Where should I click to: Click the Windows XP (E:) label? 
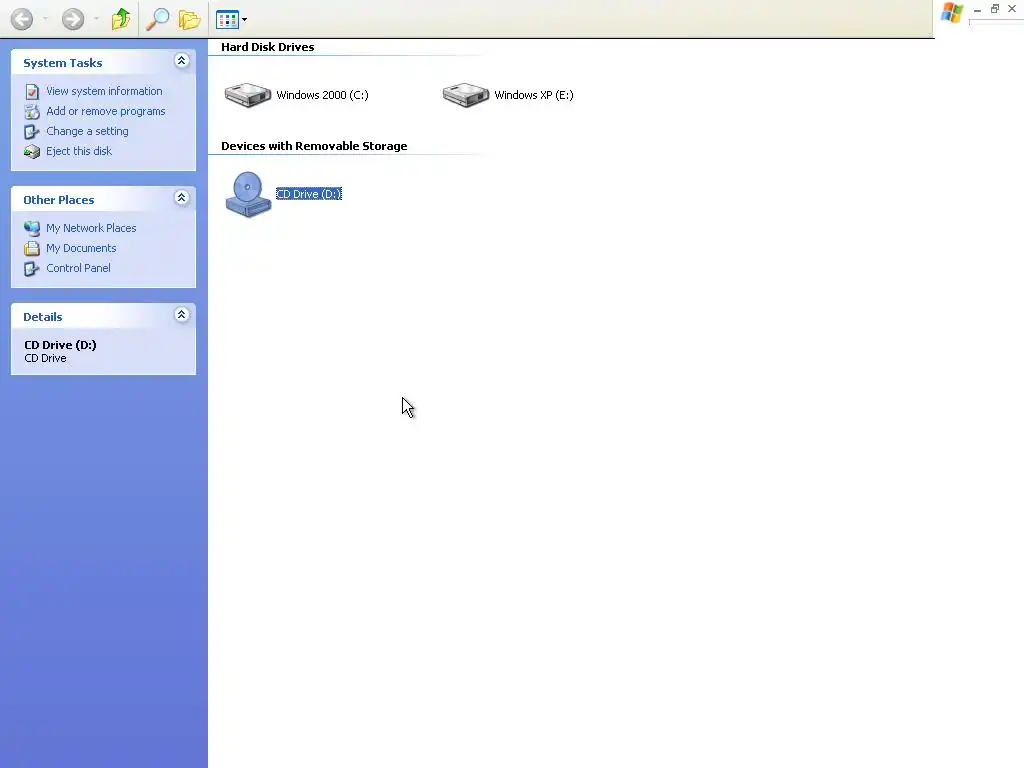(x=534, y=95)
